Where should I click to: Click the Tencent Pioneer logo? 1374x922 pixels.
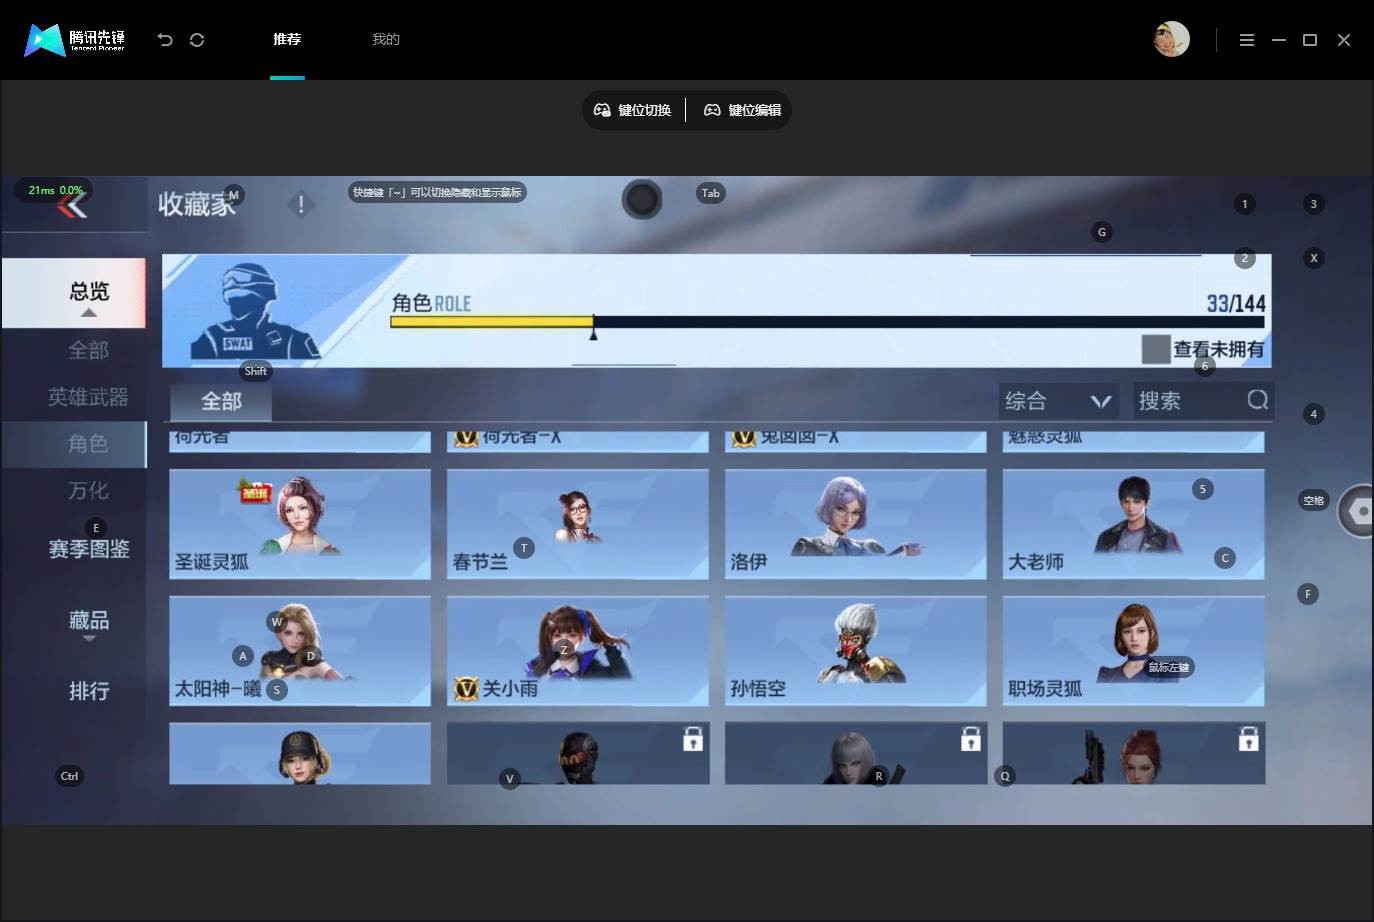click(x=75, y=40)
